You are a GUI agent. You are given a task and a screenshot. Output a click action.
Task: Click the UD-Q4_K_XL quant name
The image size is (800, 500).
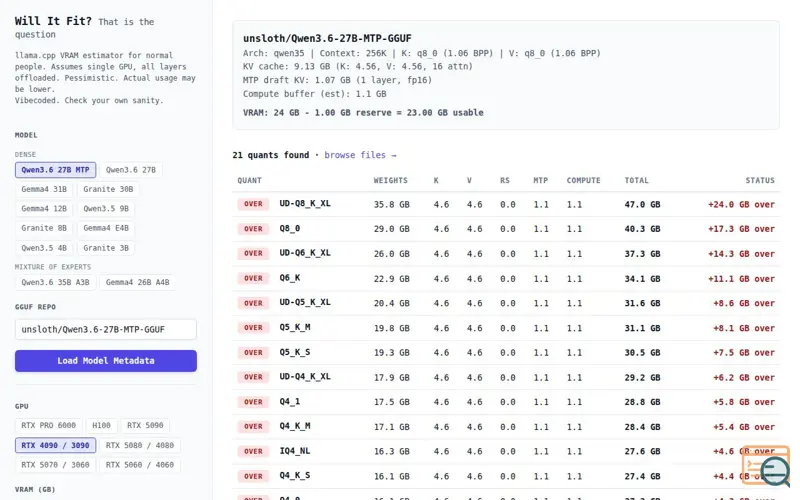[x=305, y=377]
